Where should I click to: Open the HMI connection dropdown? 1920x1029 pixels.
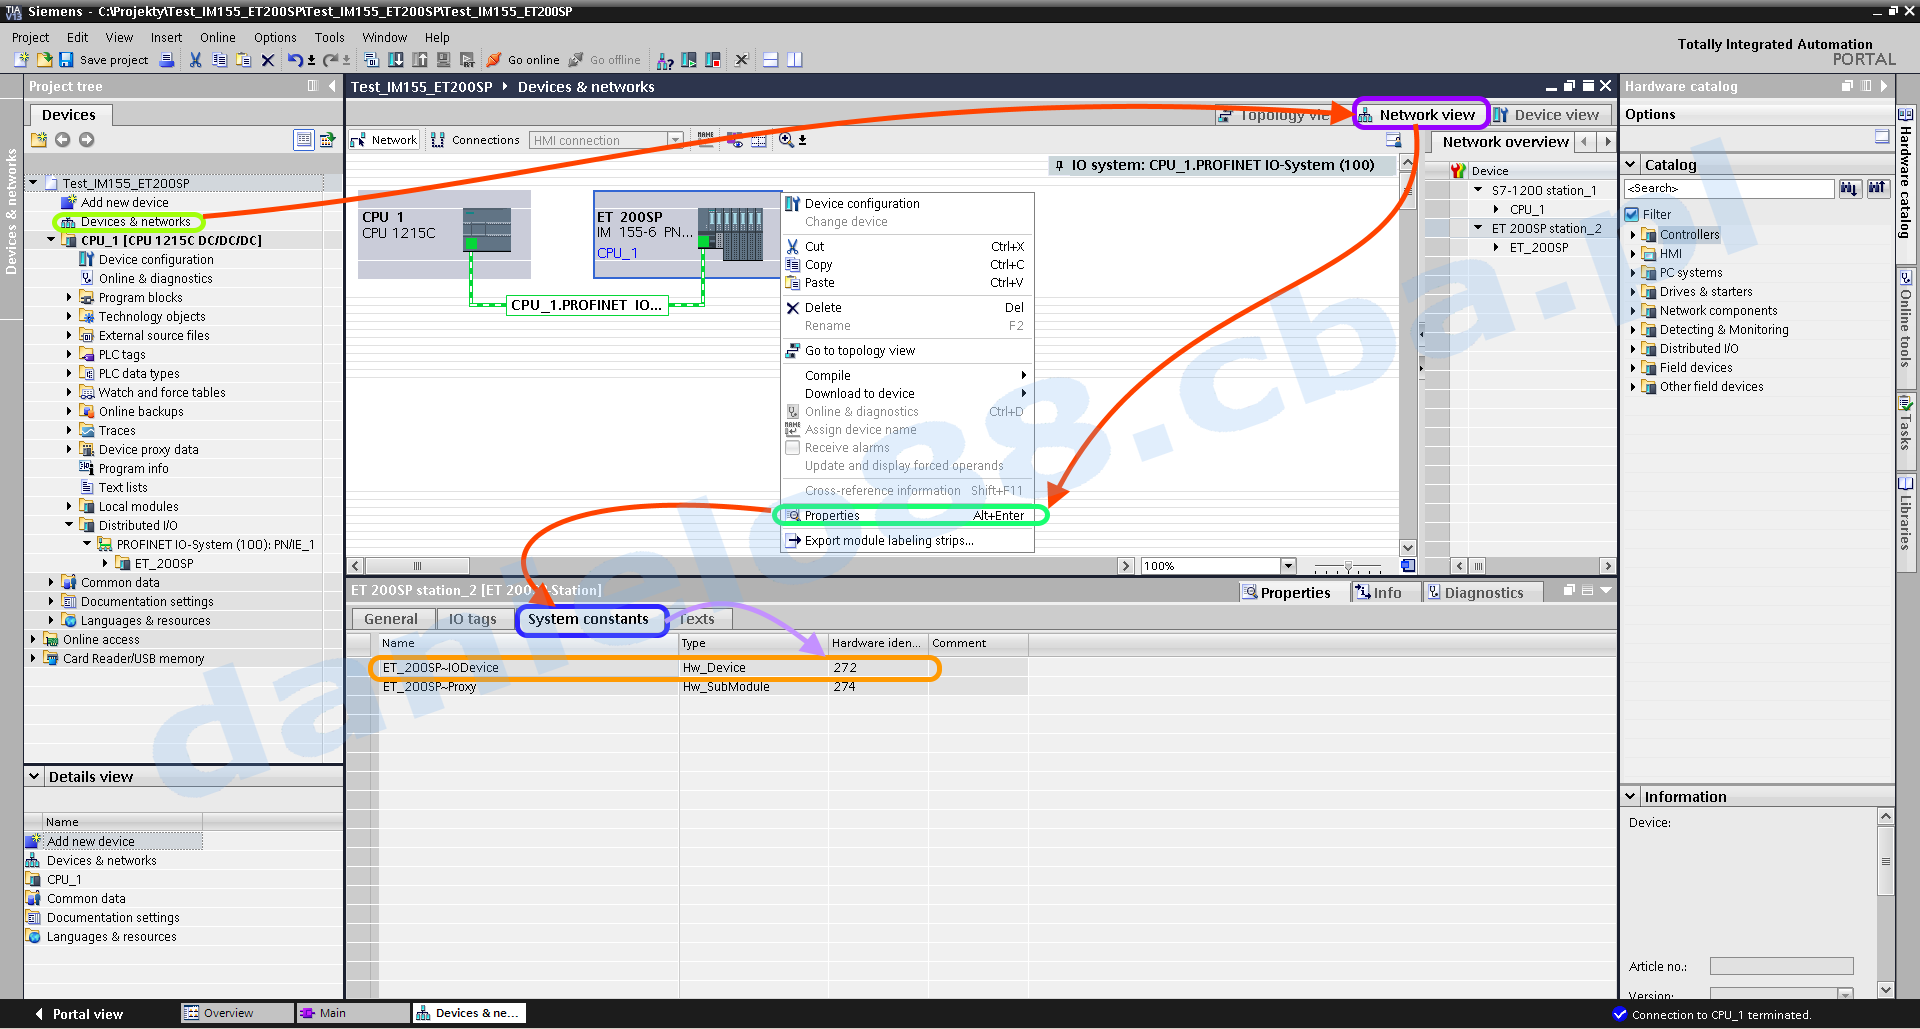click(x=676, y=140)
